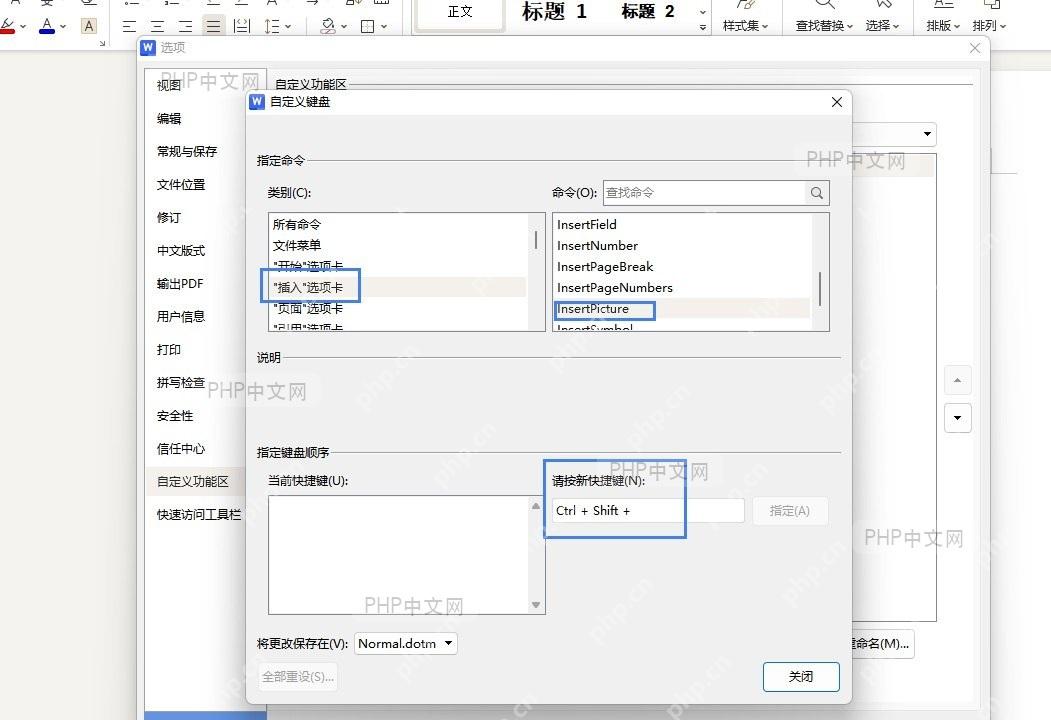Viewport: 1051px width, 720px height.
Task: Toggle character shading on selected text
Action: tap(88, 26)
